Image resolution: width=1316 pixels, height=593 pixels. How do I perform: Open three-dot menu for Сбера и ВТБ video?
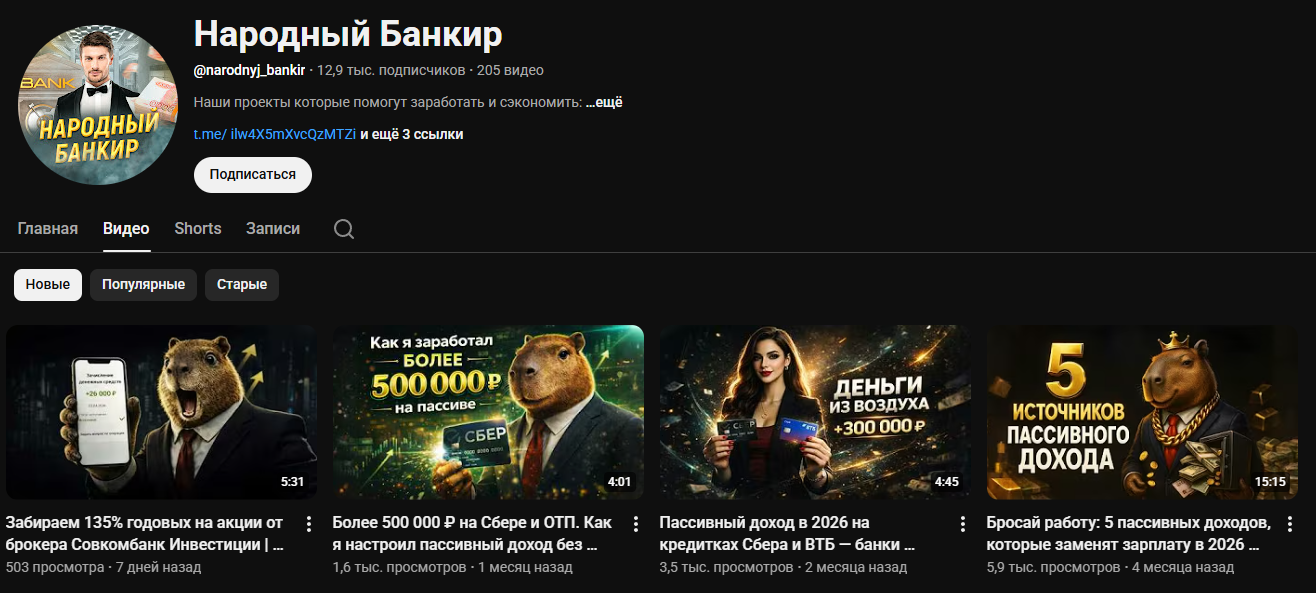coord(962,524)
